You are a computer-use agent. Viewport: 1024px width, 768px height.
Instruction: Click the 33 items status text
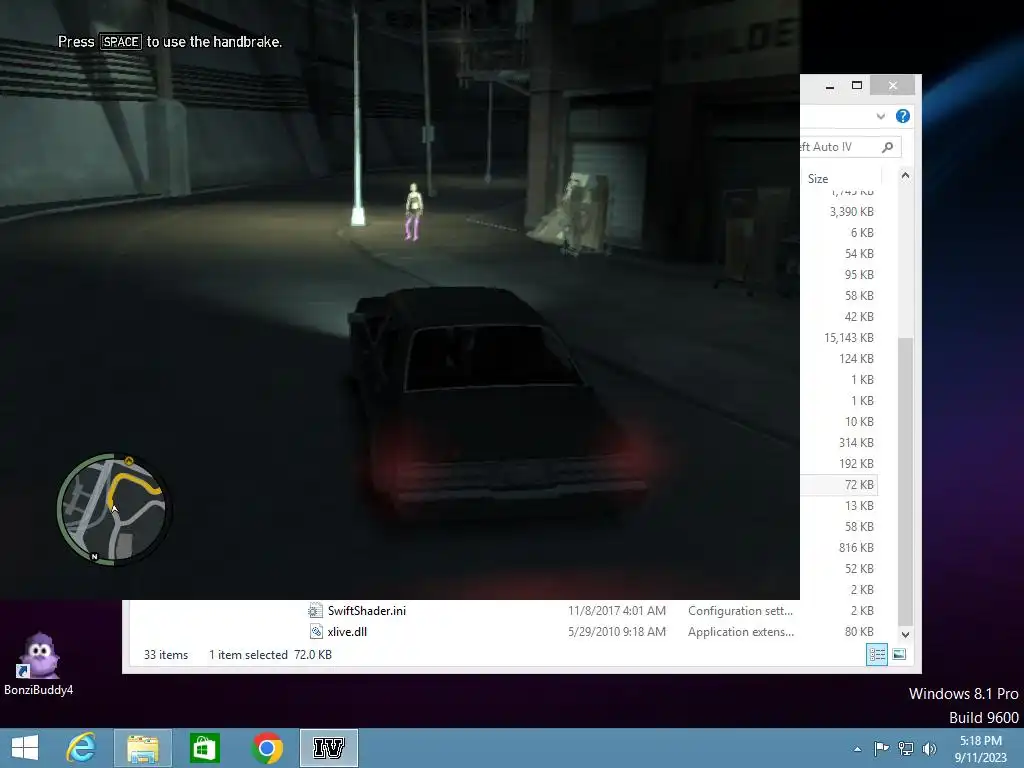(x=166, y=654)
